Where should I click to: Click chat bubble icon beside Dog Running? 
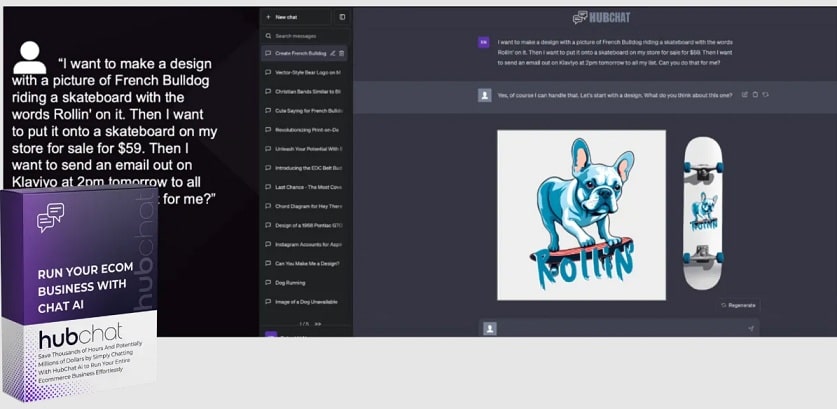coord(269,282)
